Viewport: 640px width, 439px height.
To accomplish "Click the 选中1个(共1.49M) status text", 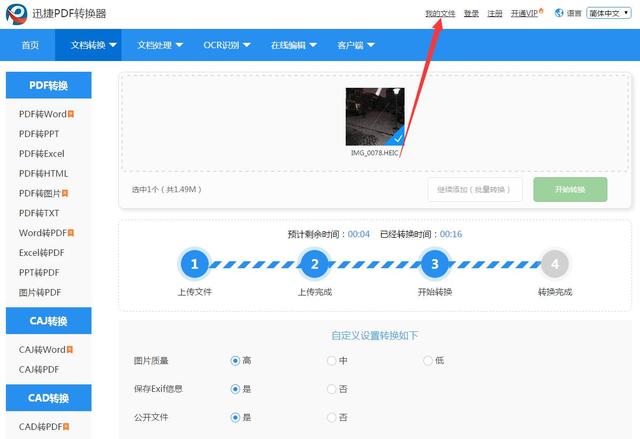I will tap(167, 189).
